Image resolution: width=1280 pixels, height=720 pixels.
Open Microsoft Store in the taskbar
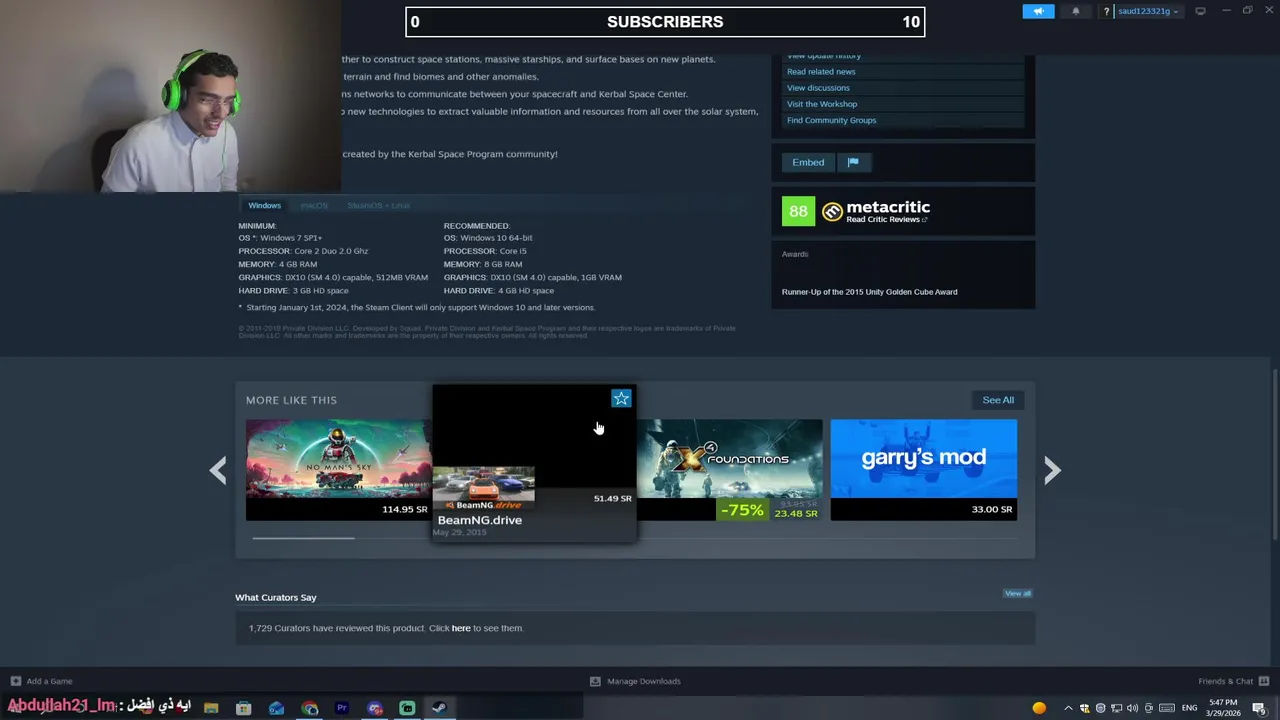244,708
